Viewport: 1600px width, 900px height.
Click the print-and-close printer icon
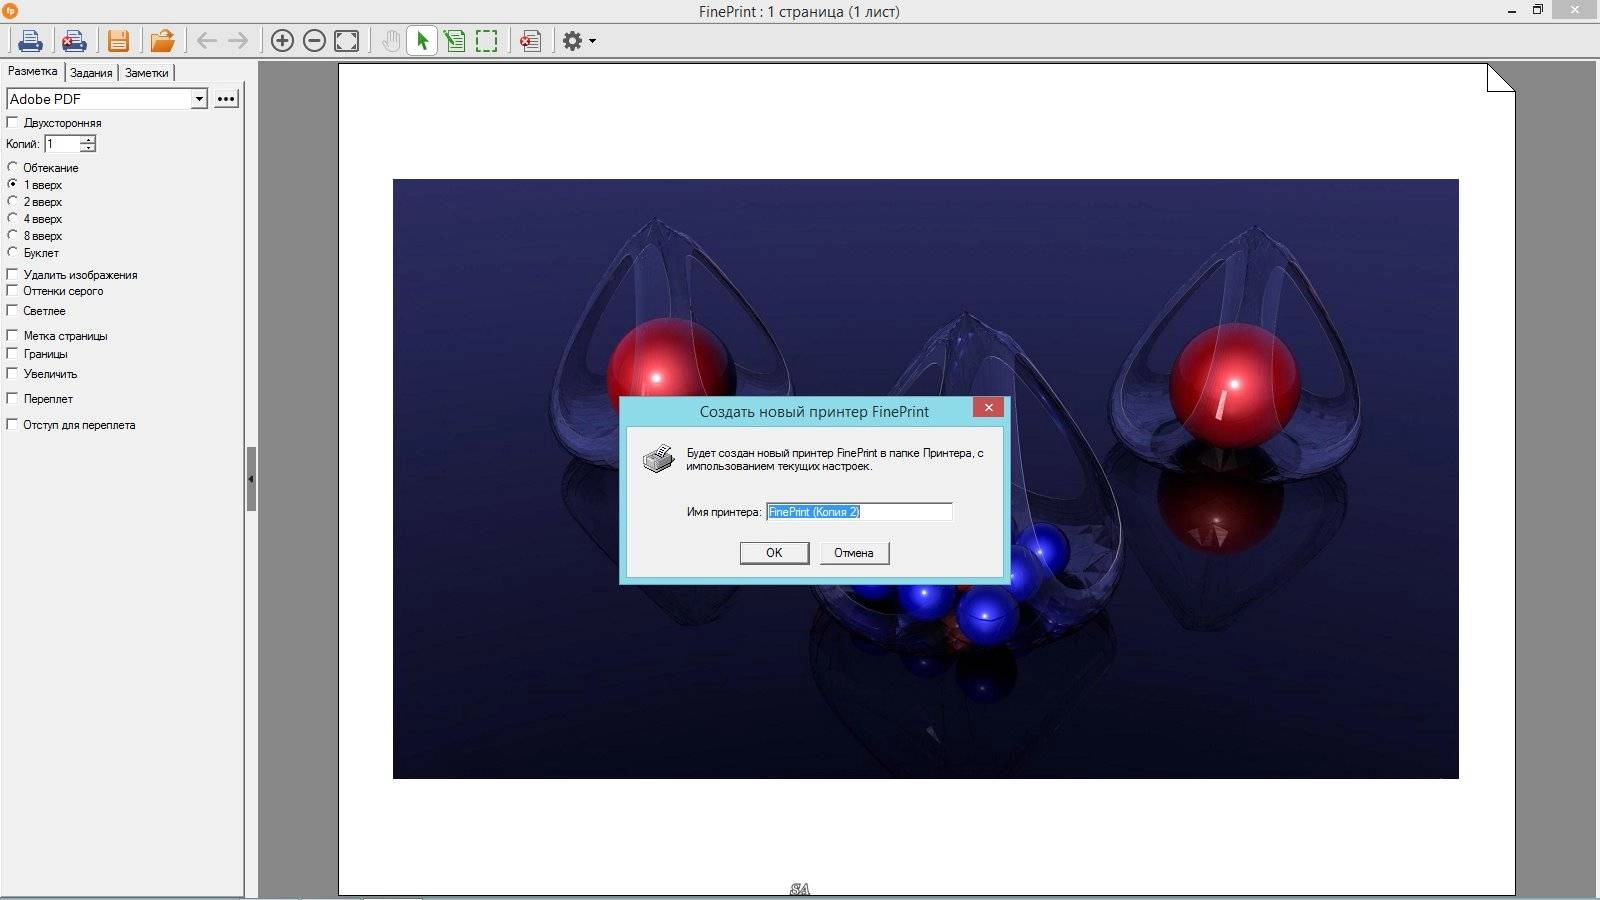(x=74, y=41)
